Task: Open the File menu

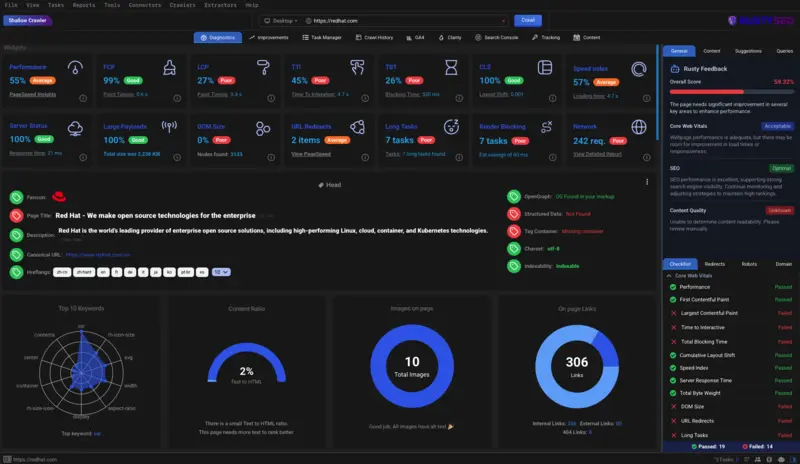Action: click(11, 5)
